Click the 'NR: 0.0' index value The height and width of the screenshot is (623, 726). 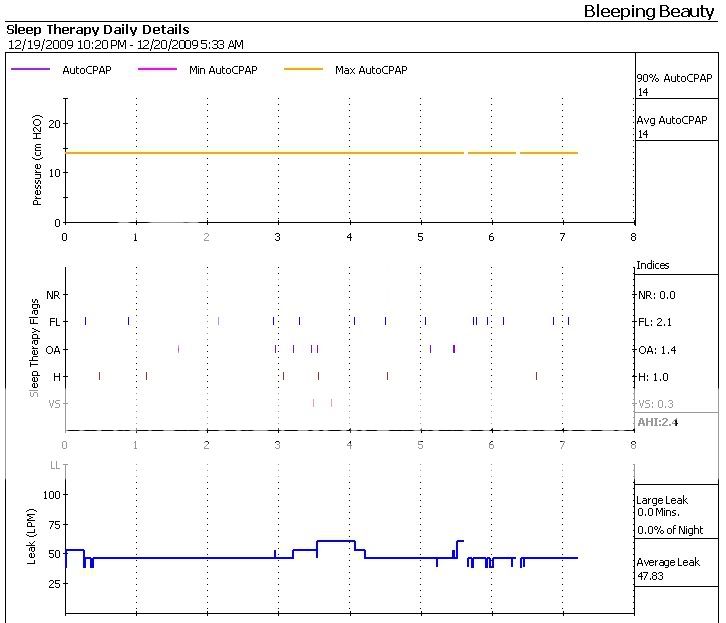656,295
